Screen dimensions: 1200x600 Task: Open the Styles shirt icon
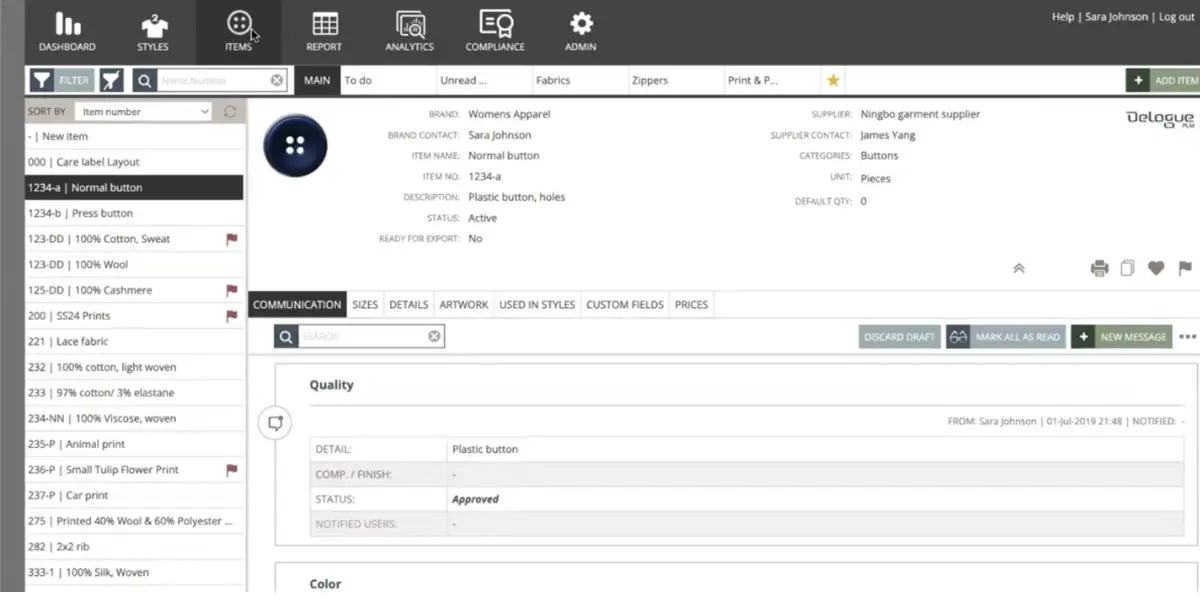coord(153,23)
